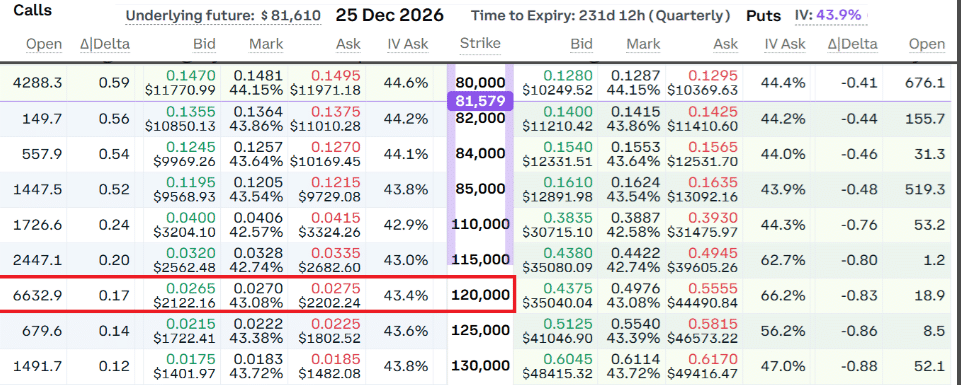
Task: Click the Puts Mark column header
Action: pyautogui.click(x=644, y=44)
